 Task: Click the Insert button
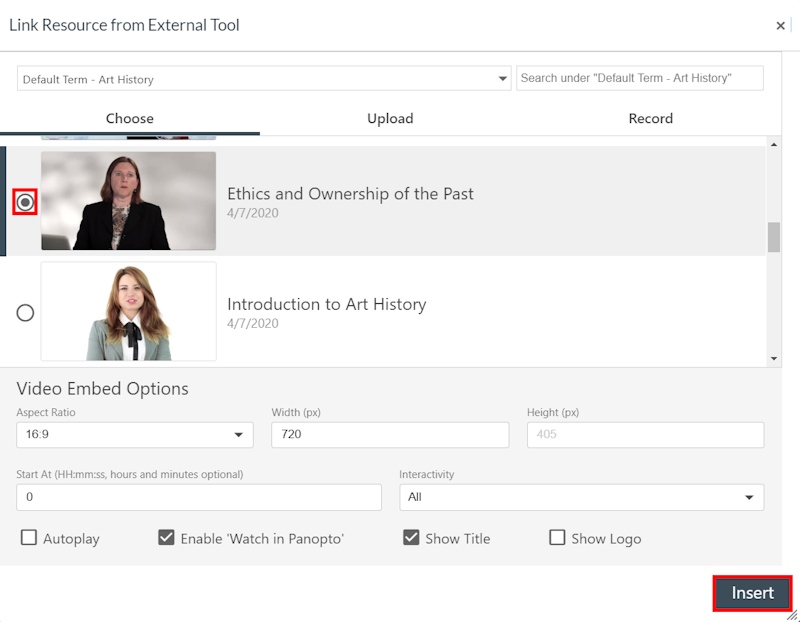coord(752,593)
